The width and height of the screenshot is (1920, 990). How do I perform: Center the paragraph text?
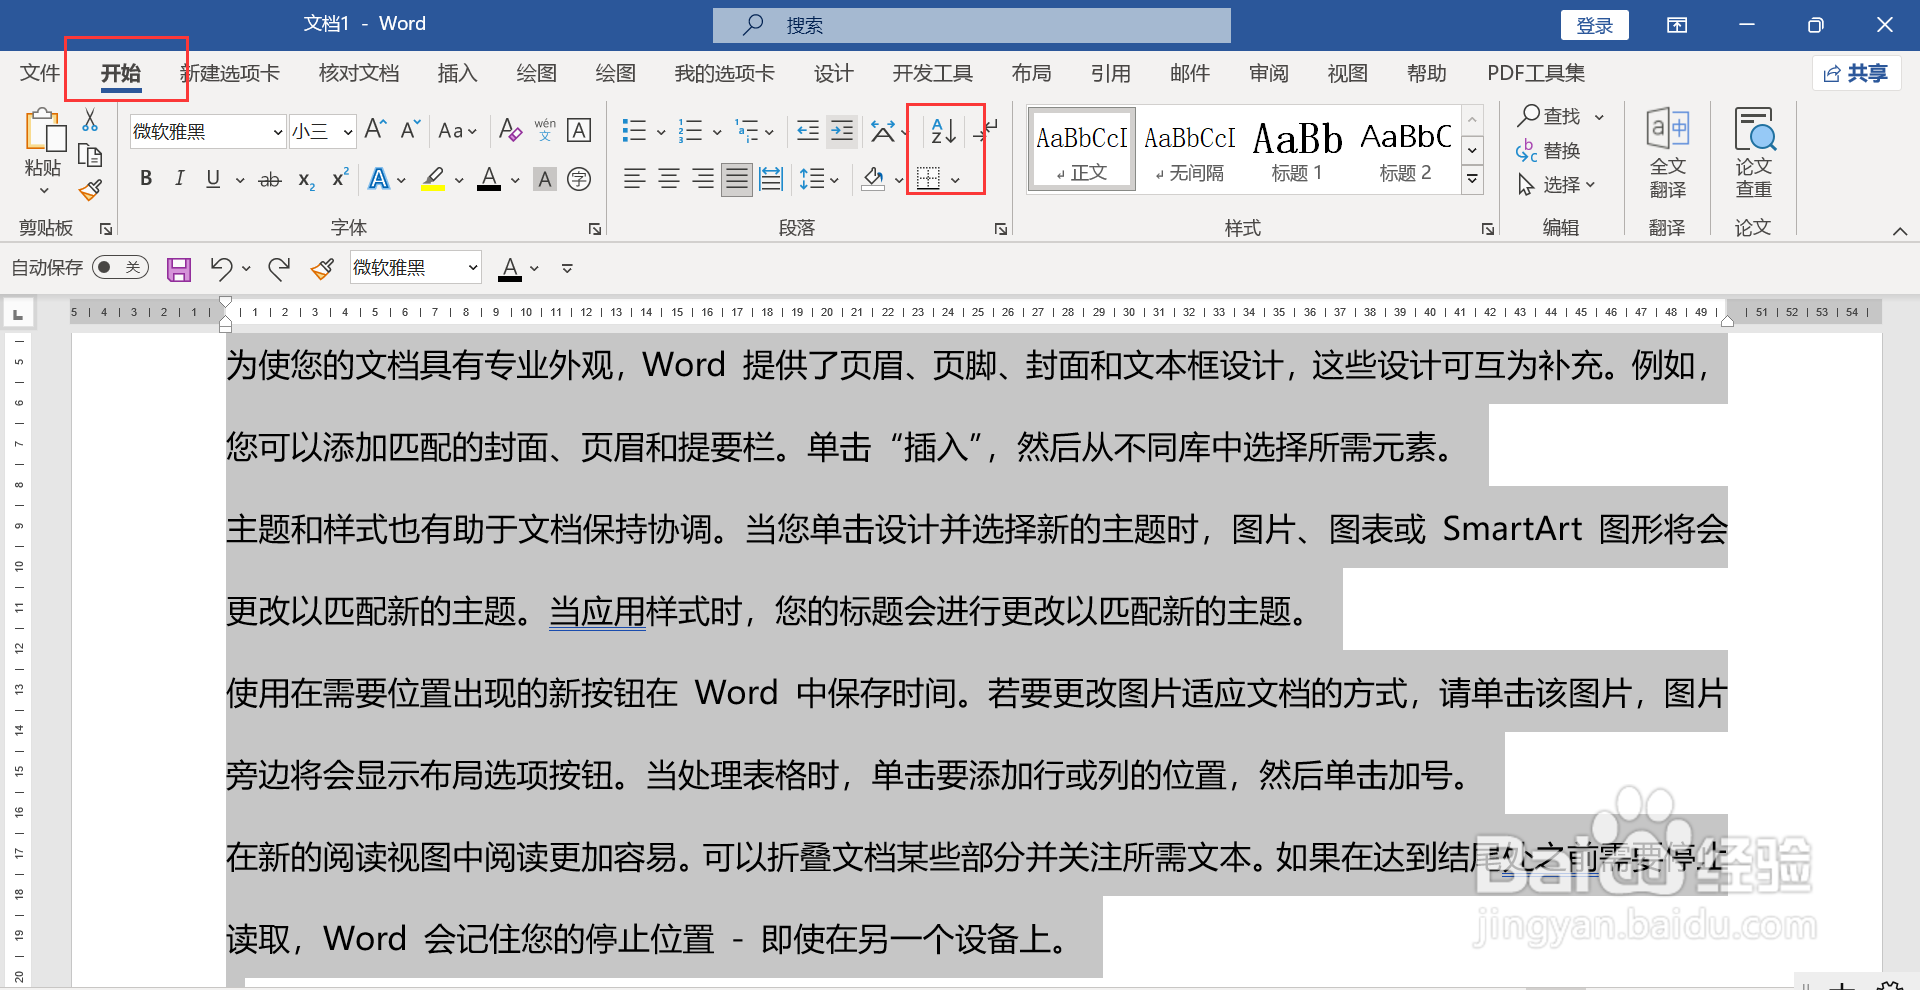pos(669,179)
